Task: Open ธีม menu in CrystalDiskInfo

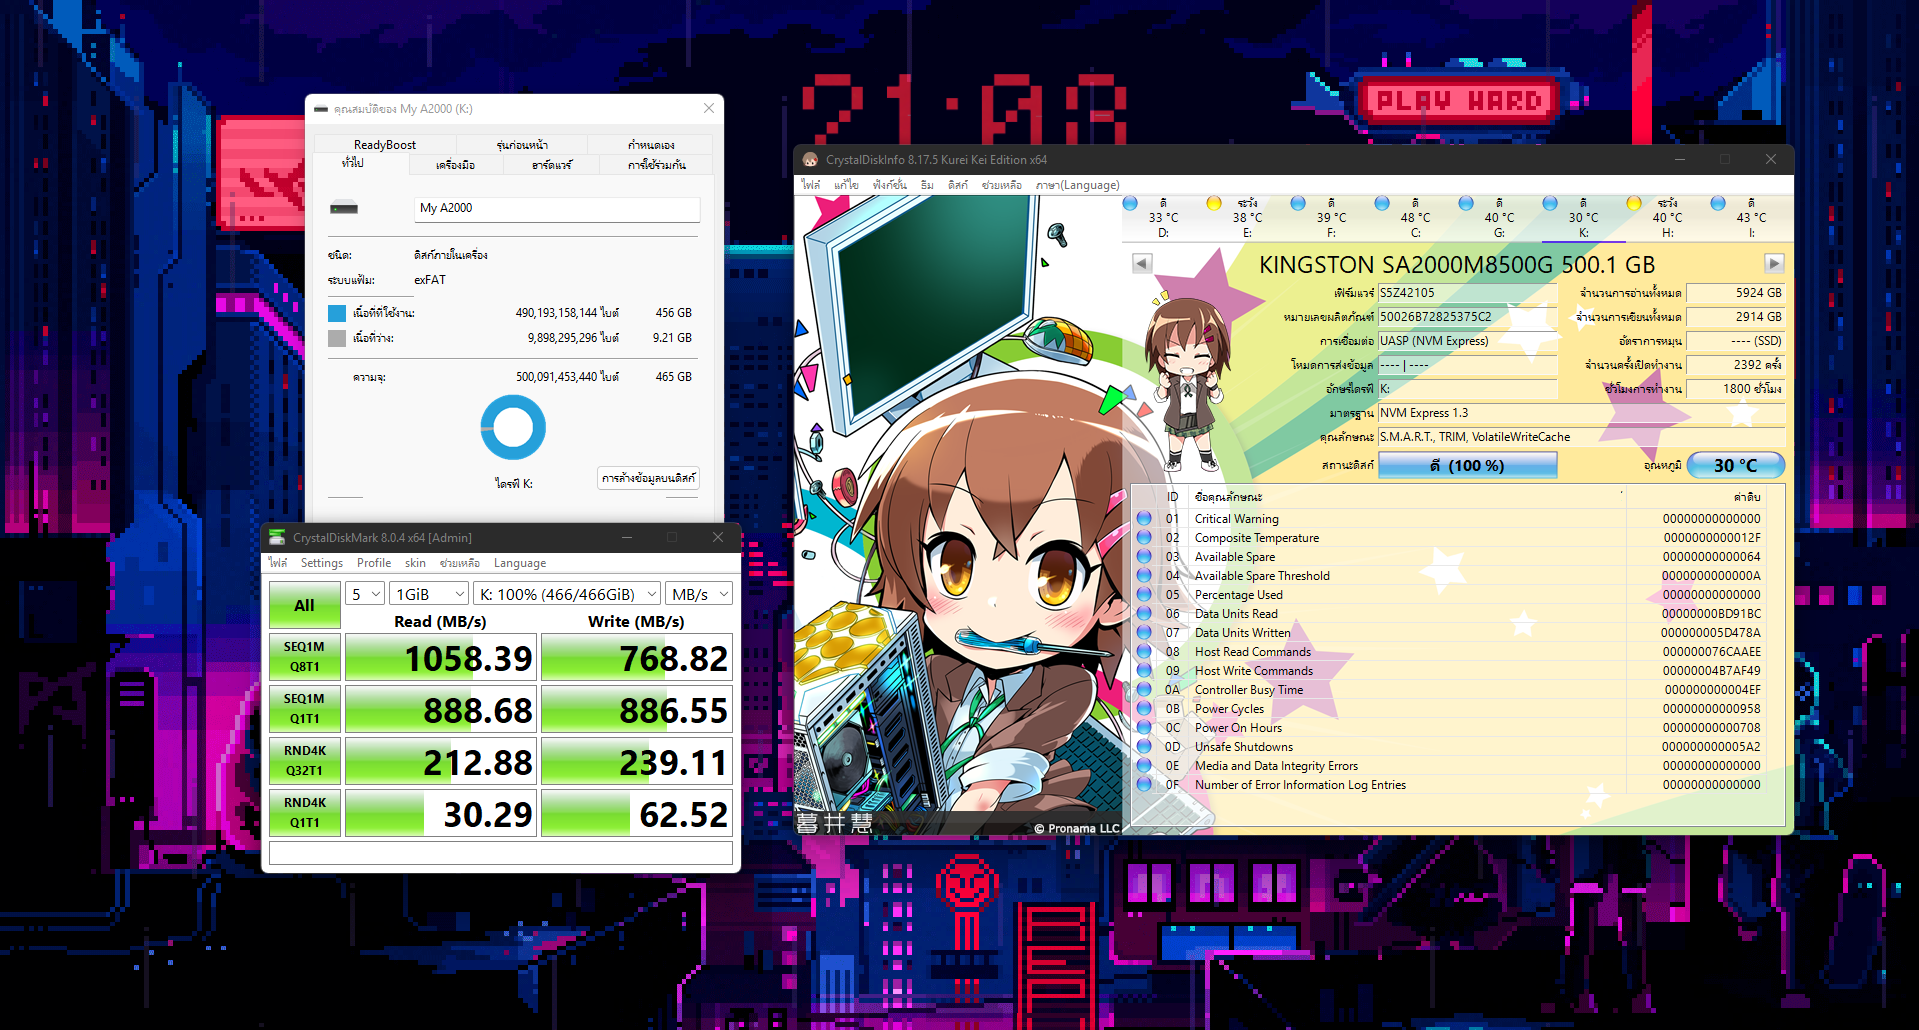Action: tap(927, 185)
